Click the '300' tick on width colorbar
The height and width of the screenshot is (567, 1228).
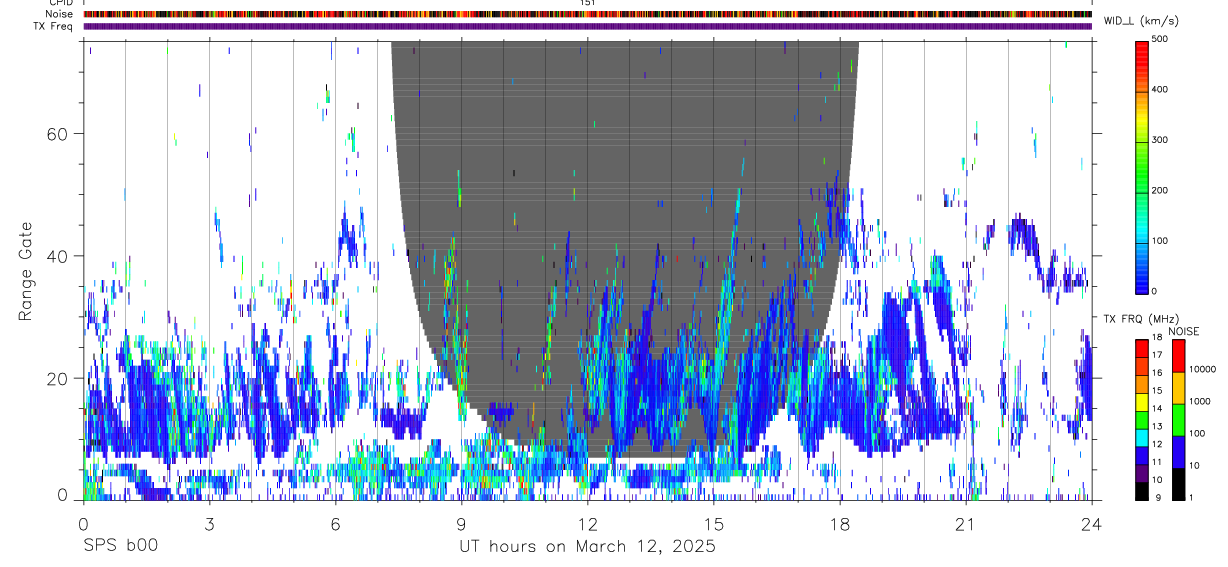point(1161,141)
